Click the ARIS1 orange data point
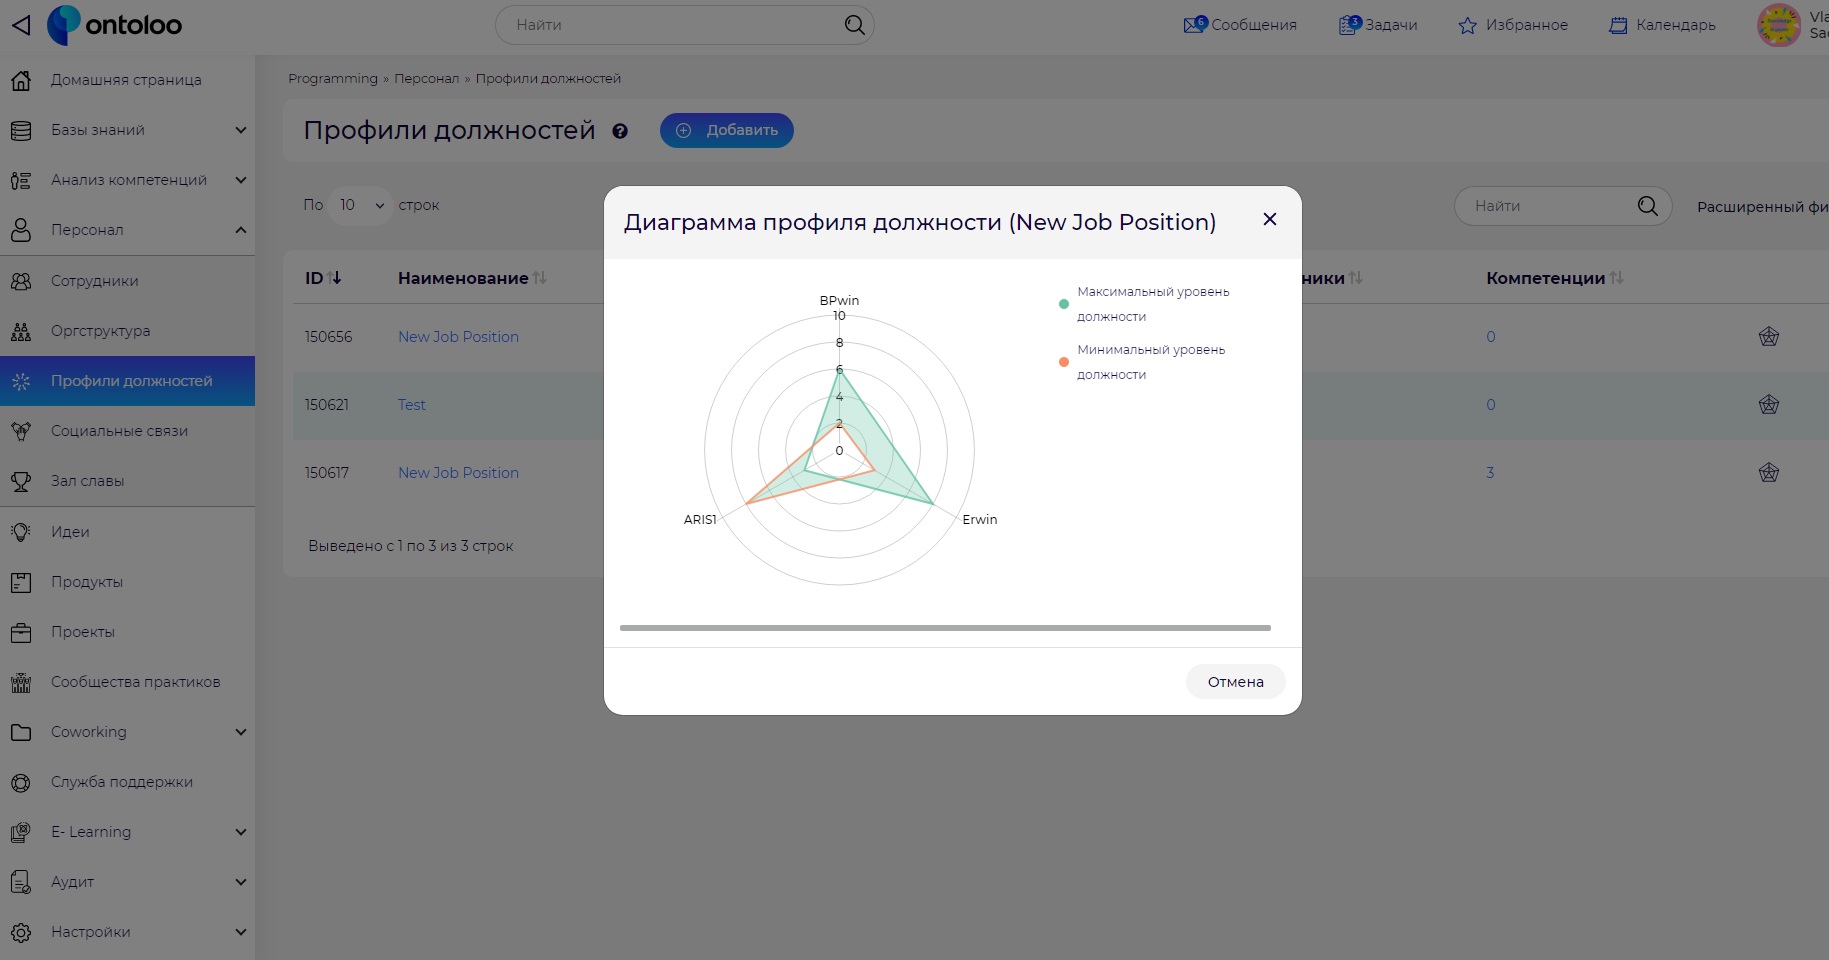Viewport: 1829px width, 960px height. (746, 504)
